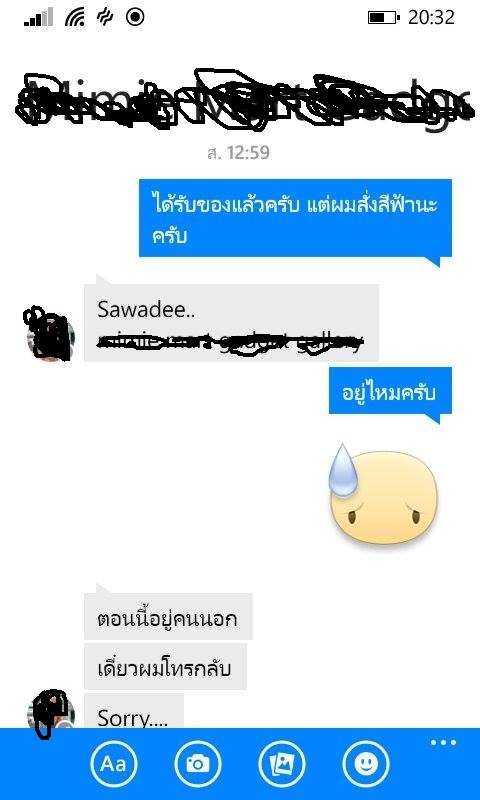Tap the sweating face sticker
This screenshot has height=800, width=480.
coord(383,495)
